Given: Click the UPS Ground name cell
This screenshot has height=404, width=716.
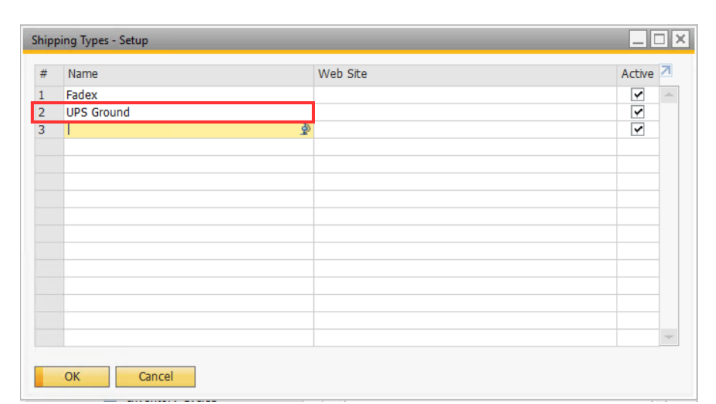Looking at the screenshot, I should coord(188,112).
